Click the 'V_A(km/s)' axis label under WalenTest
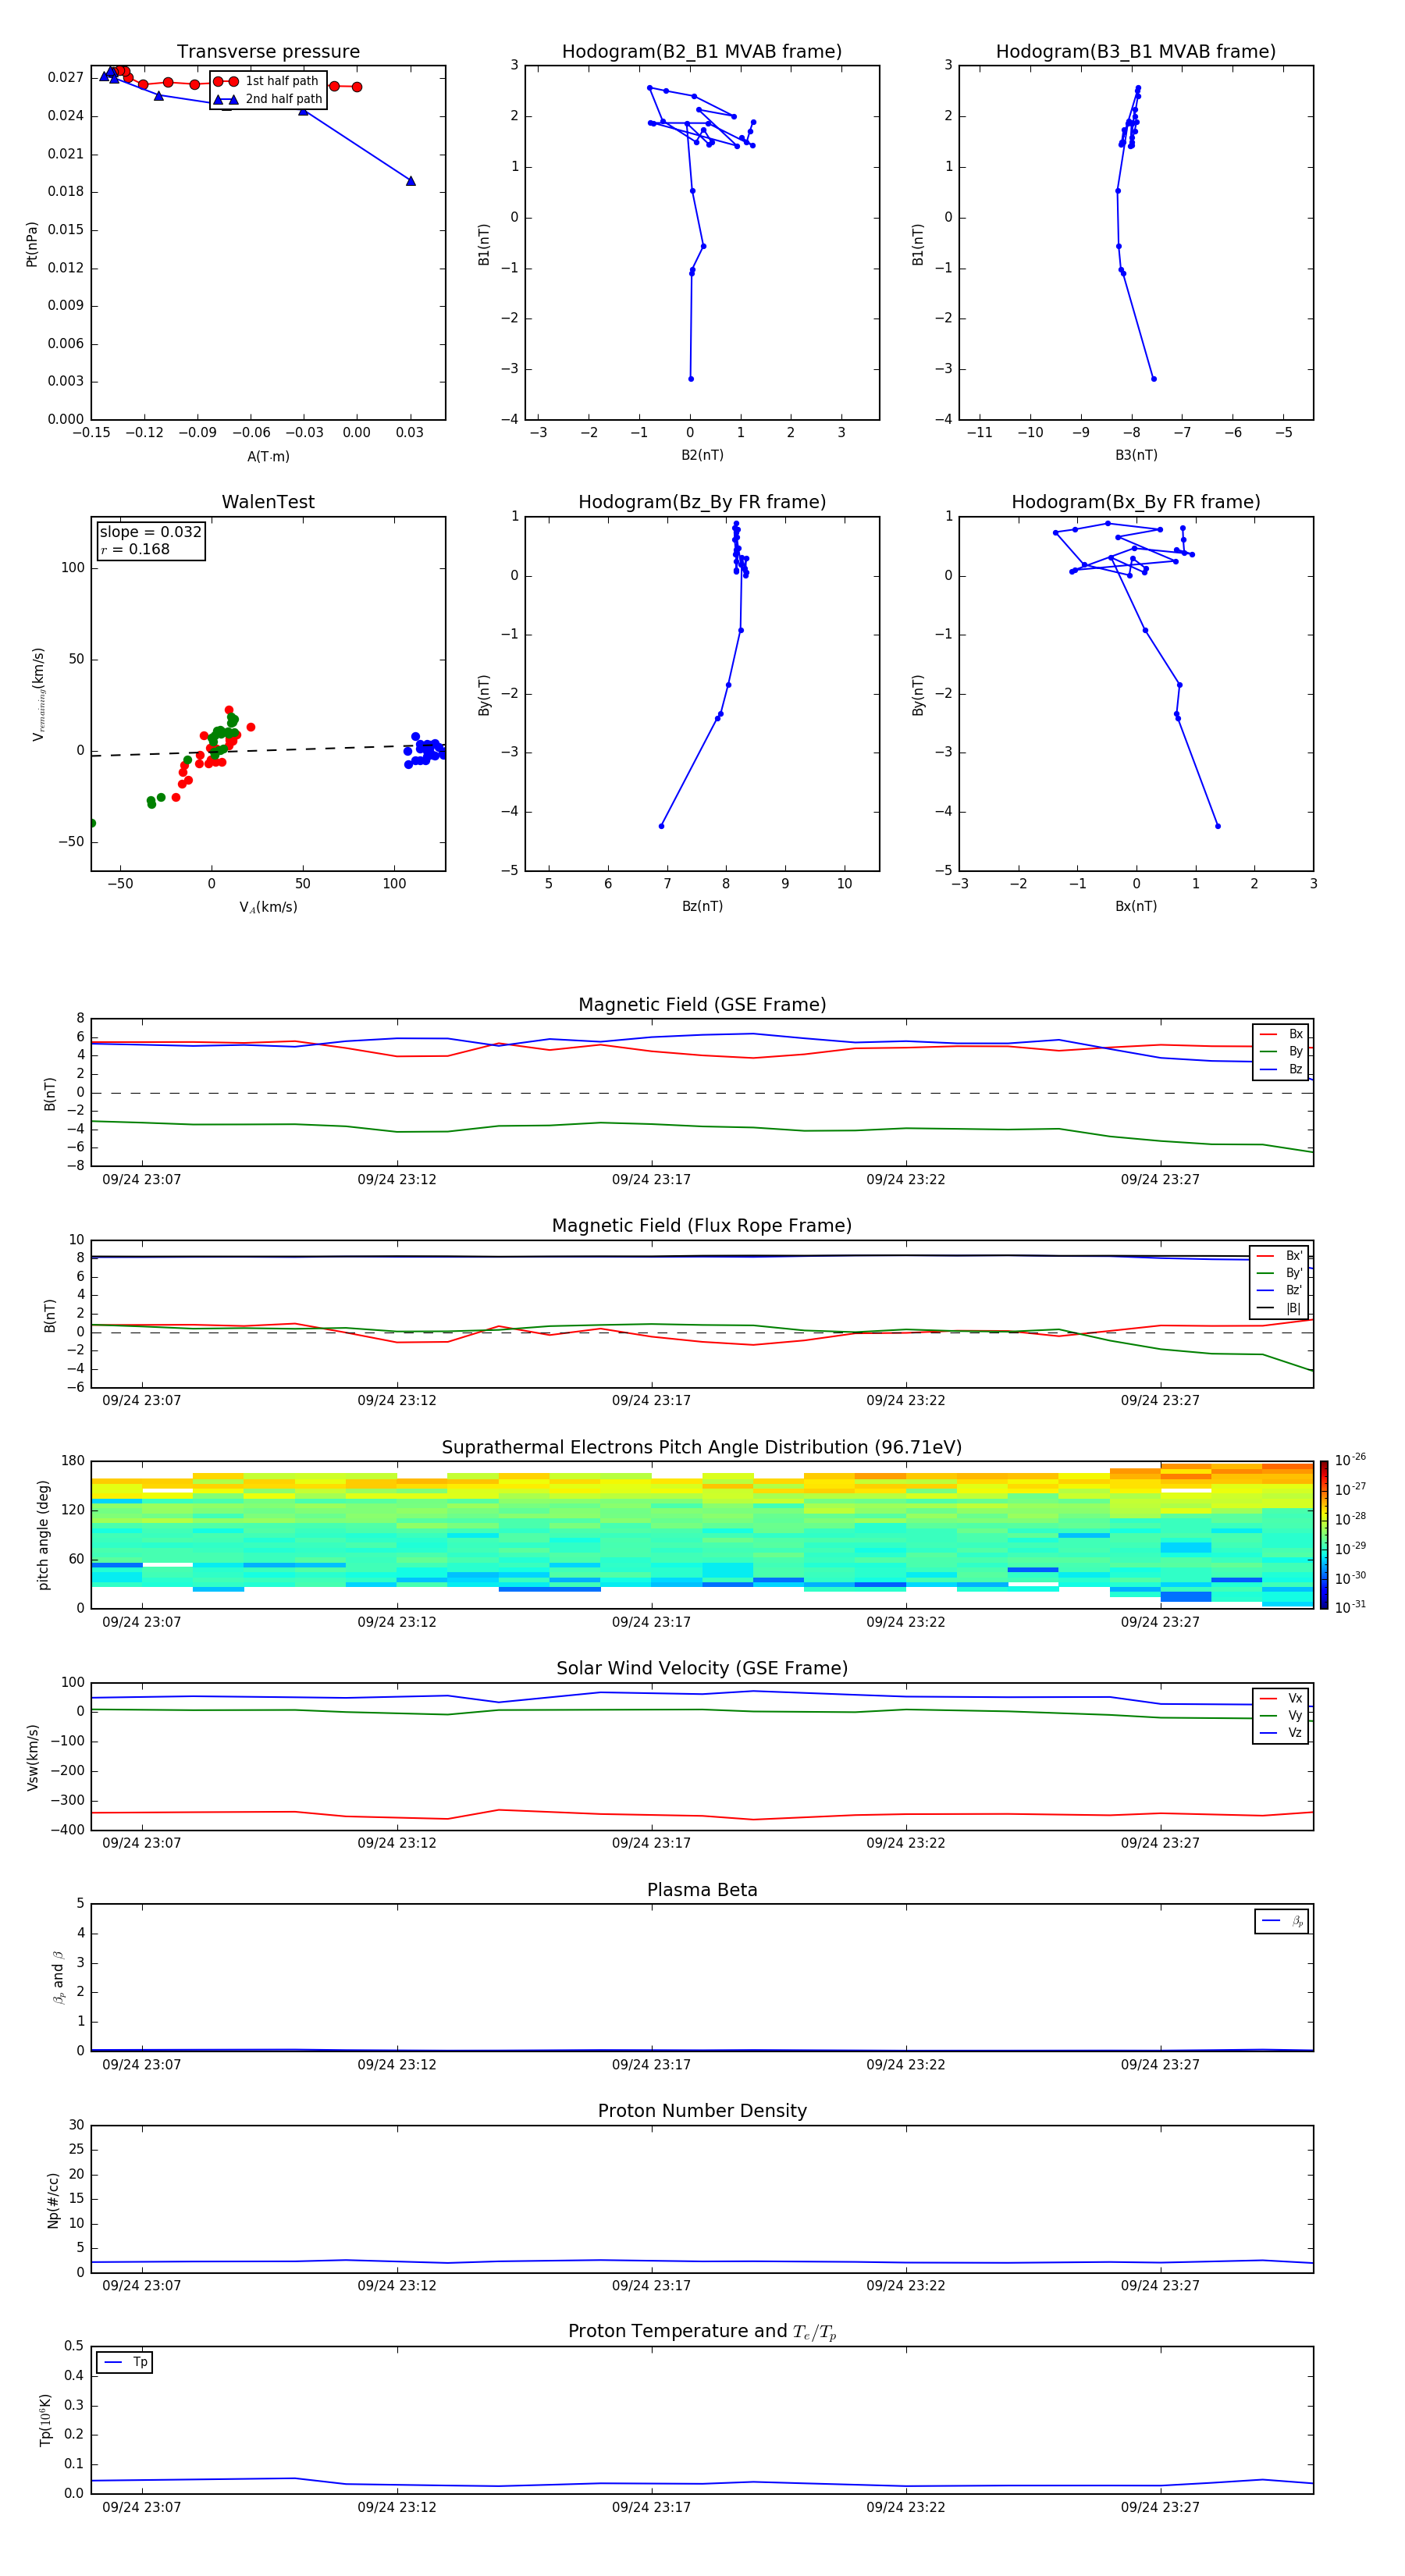Viewport: 1405px width, 2576px height. point(268,907)
